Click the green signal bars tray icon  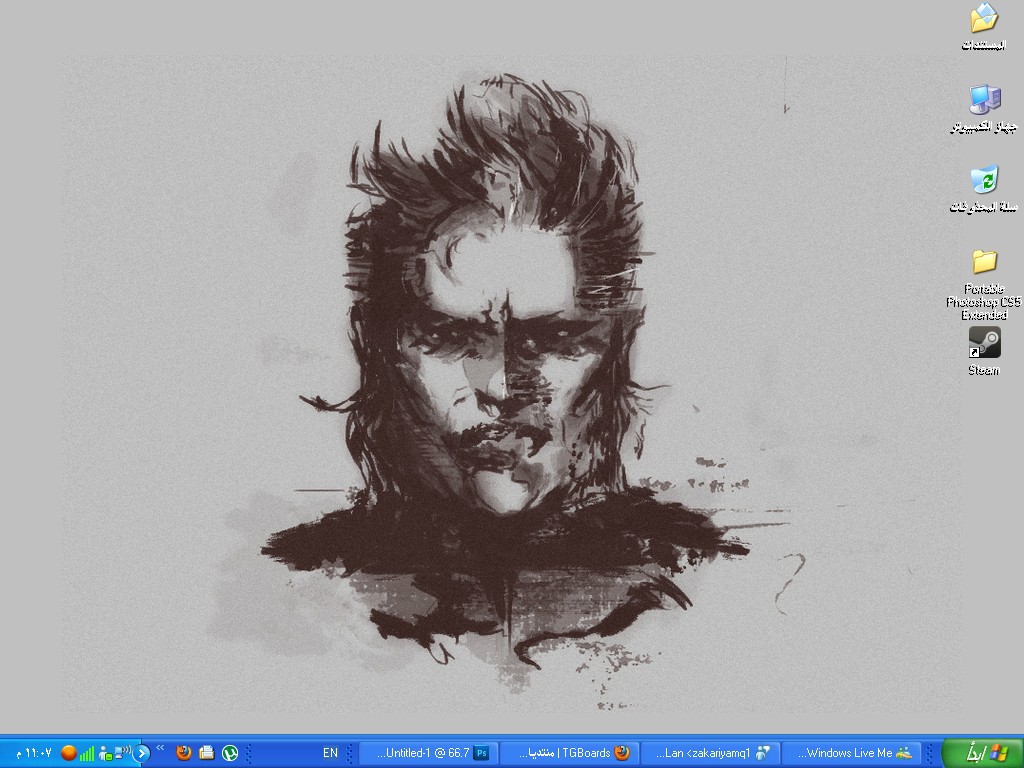coord(87,754)
